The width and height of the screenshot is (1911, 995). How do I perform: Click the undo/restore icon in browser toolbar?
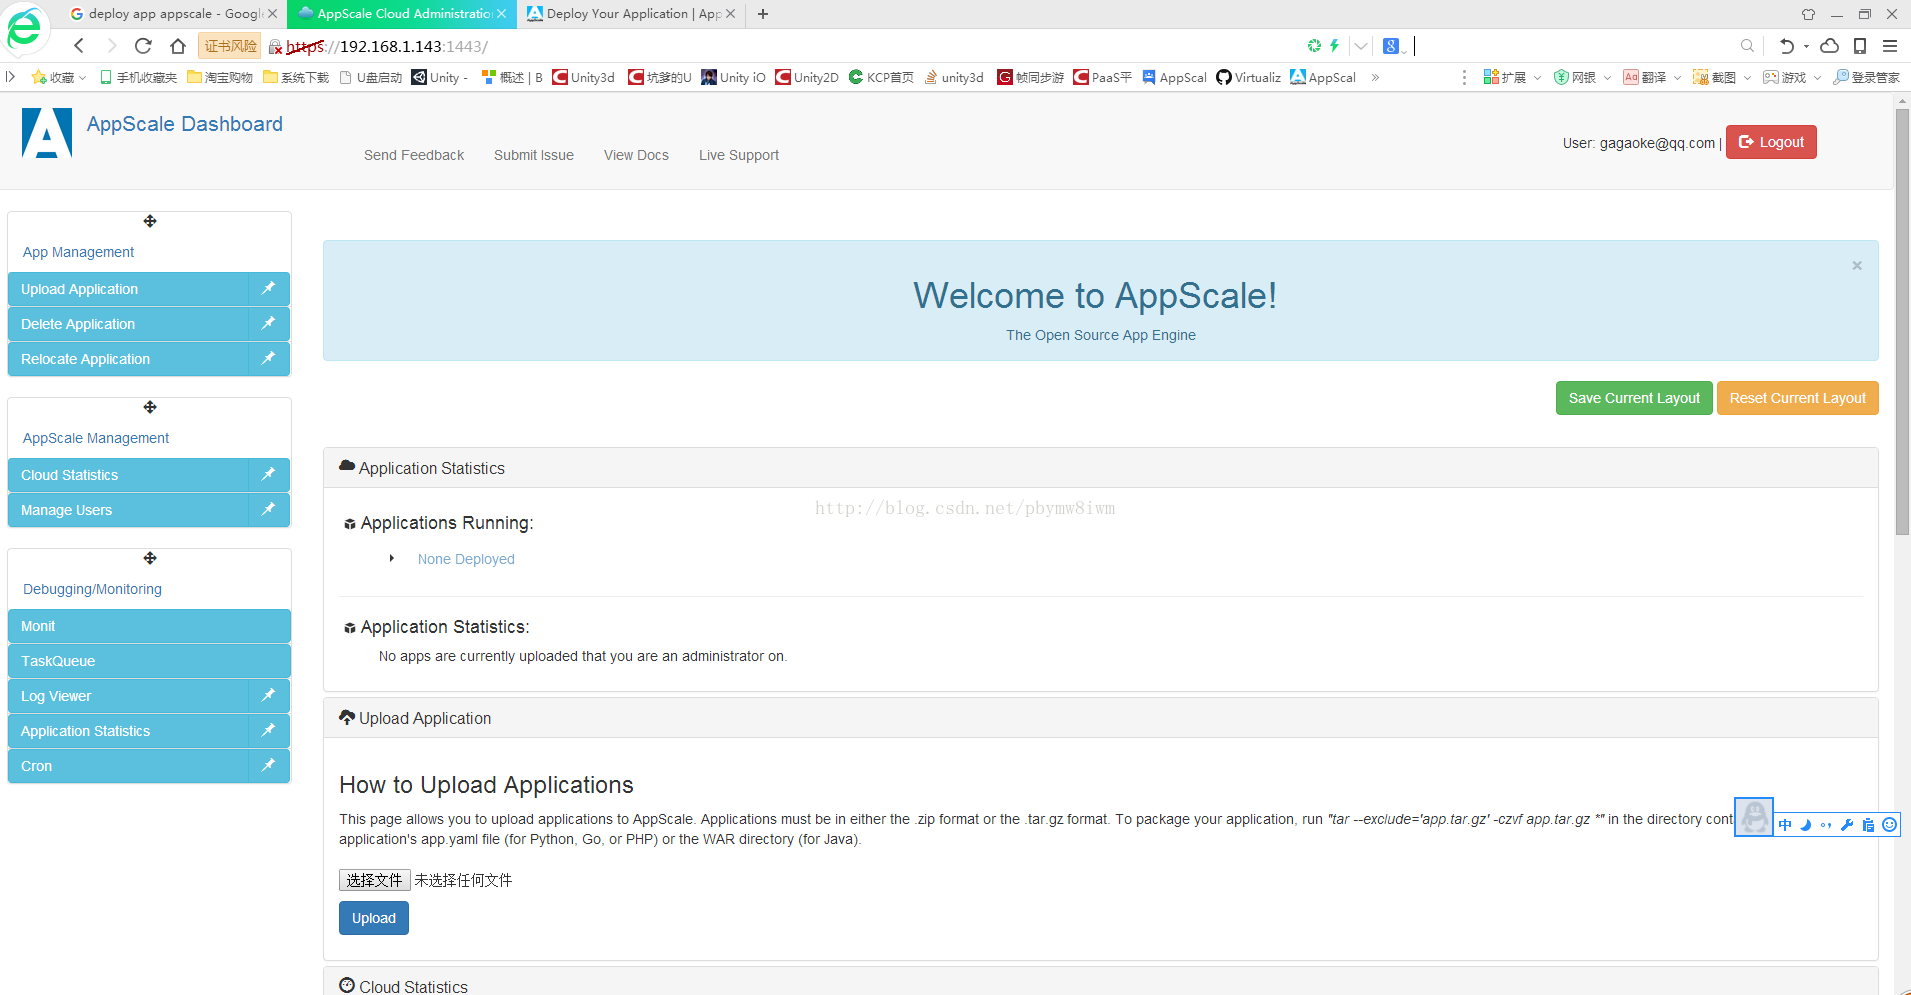pyautogui.click(x=1786, y=46)
